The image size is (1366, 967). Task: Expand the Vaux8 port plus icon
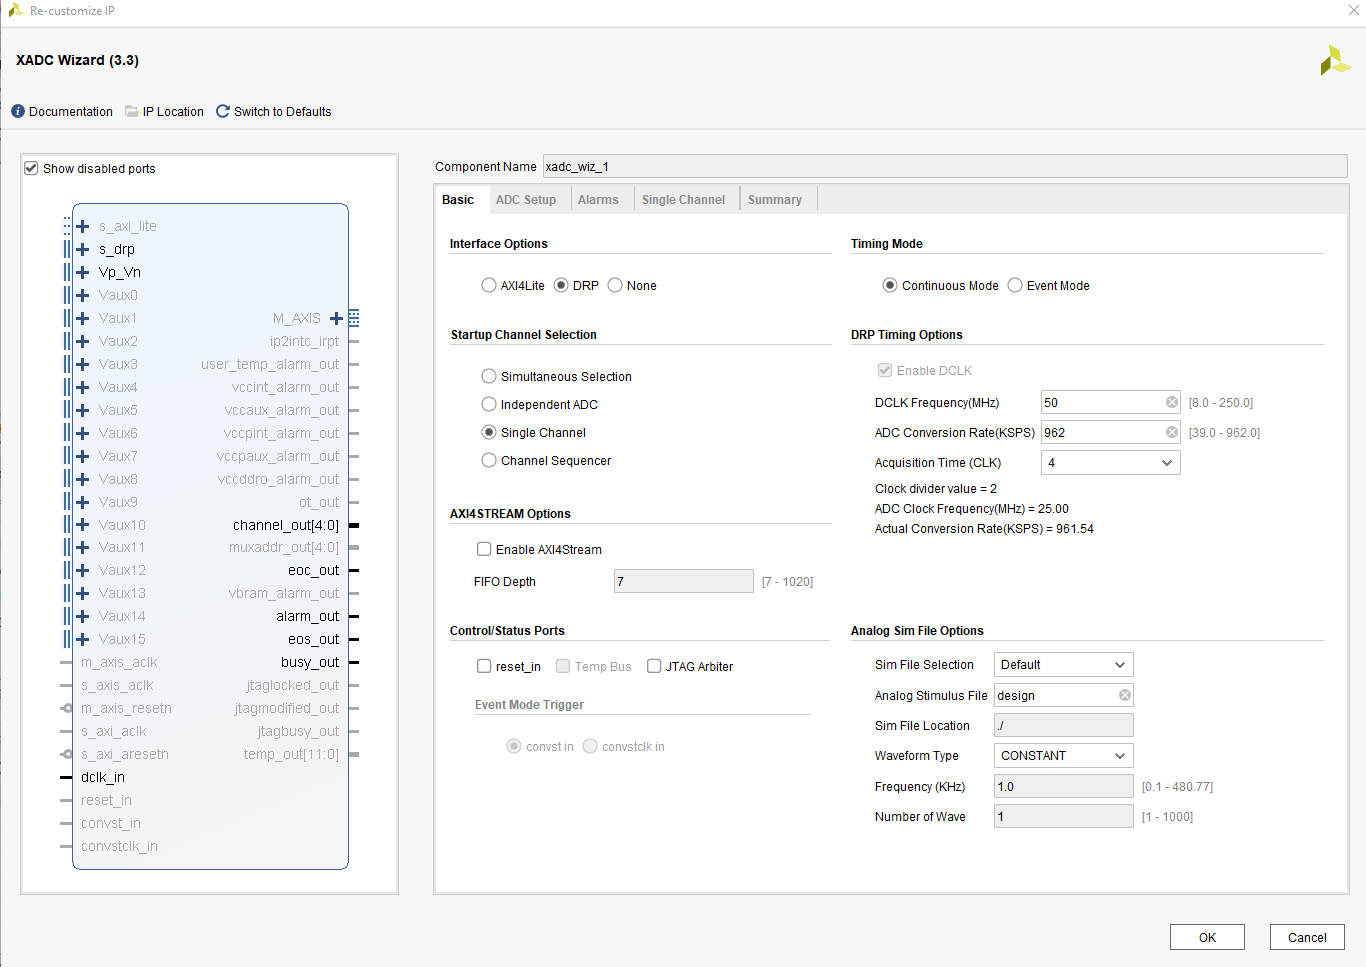tap(83, 479)
